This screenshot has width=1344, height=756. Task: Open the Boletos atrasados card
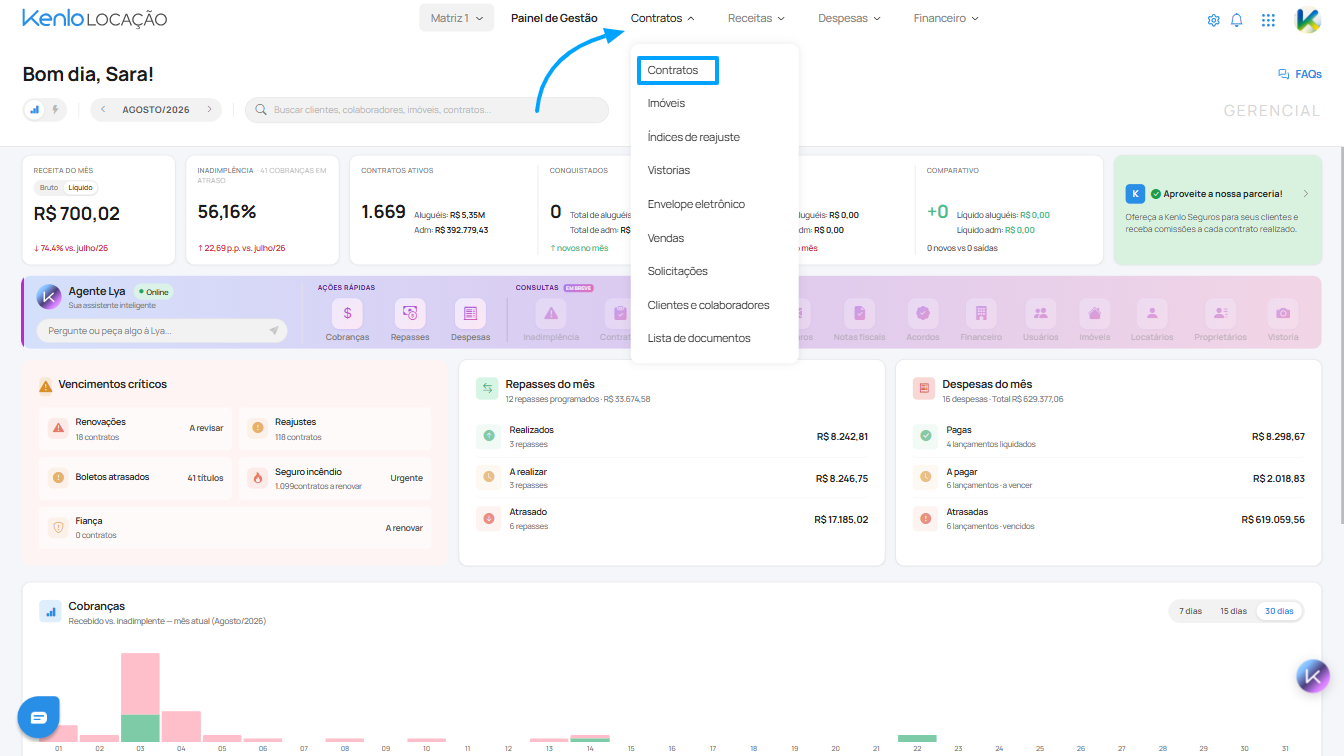tap(135, 478)
